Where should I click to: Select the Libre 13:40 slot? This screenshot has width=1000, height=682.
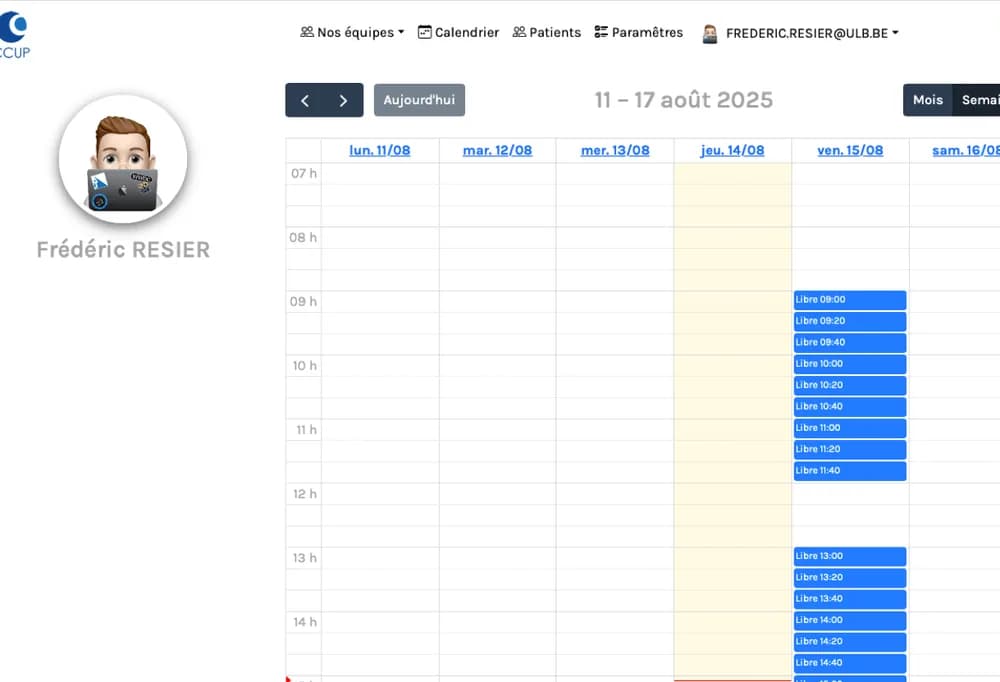[x=849, y=599]
